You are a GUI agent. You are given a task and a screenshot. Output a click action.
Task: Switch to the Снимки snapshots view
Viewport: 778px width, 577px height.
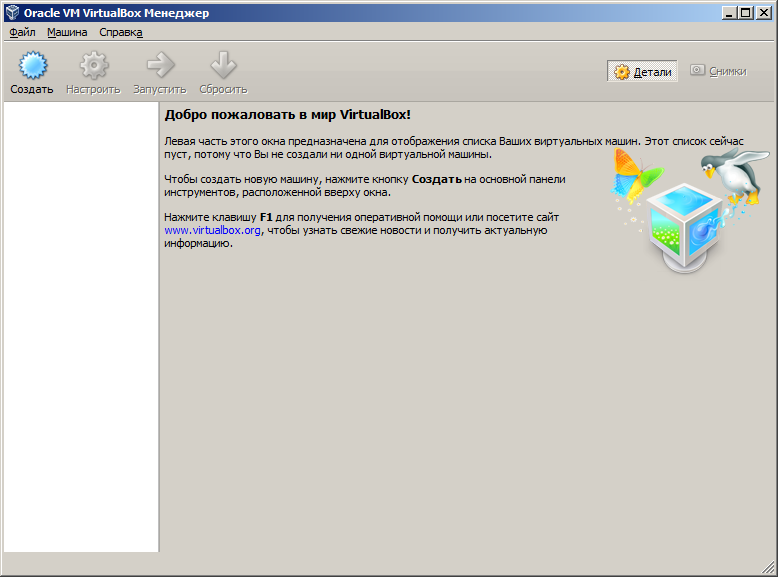click(x=718, y=72)
